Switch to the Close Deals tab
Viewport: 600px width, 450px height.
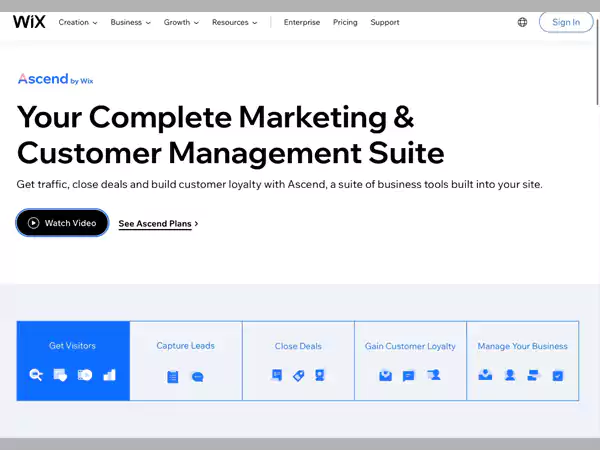tap(298, 361)
